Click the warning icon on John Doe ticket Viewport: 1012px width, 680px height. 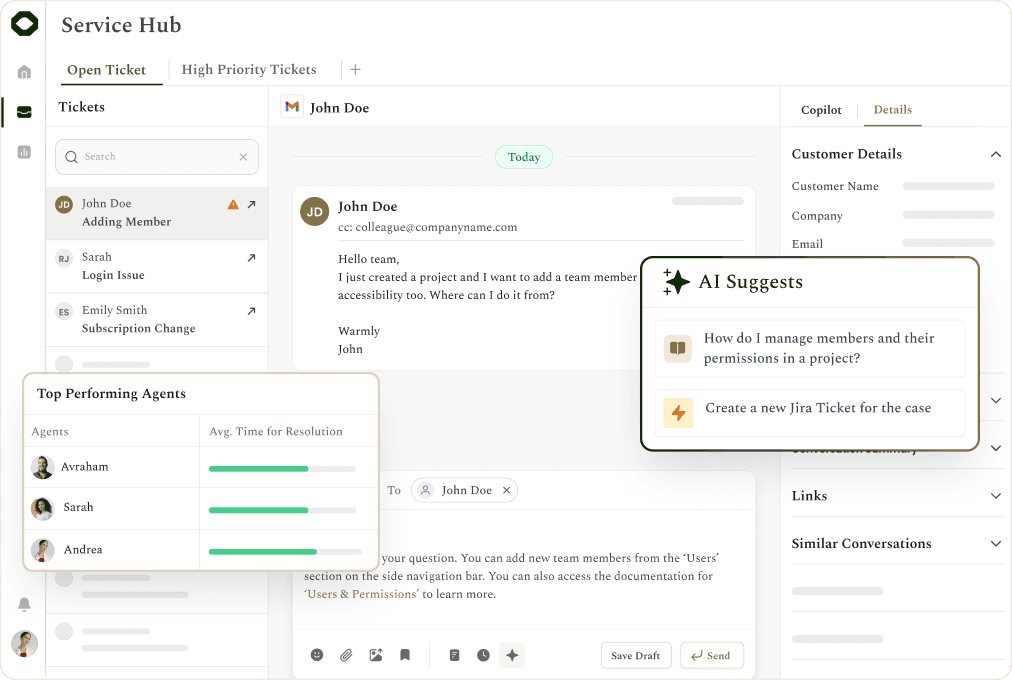coord(233,205)
